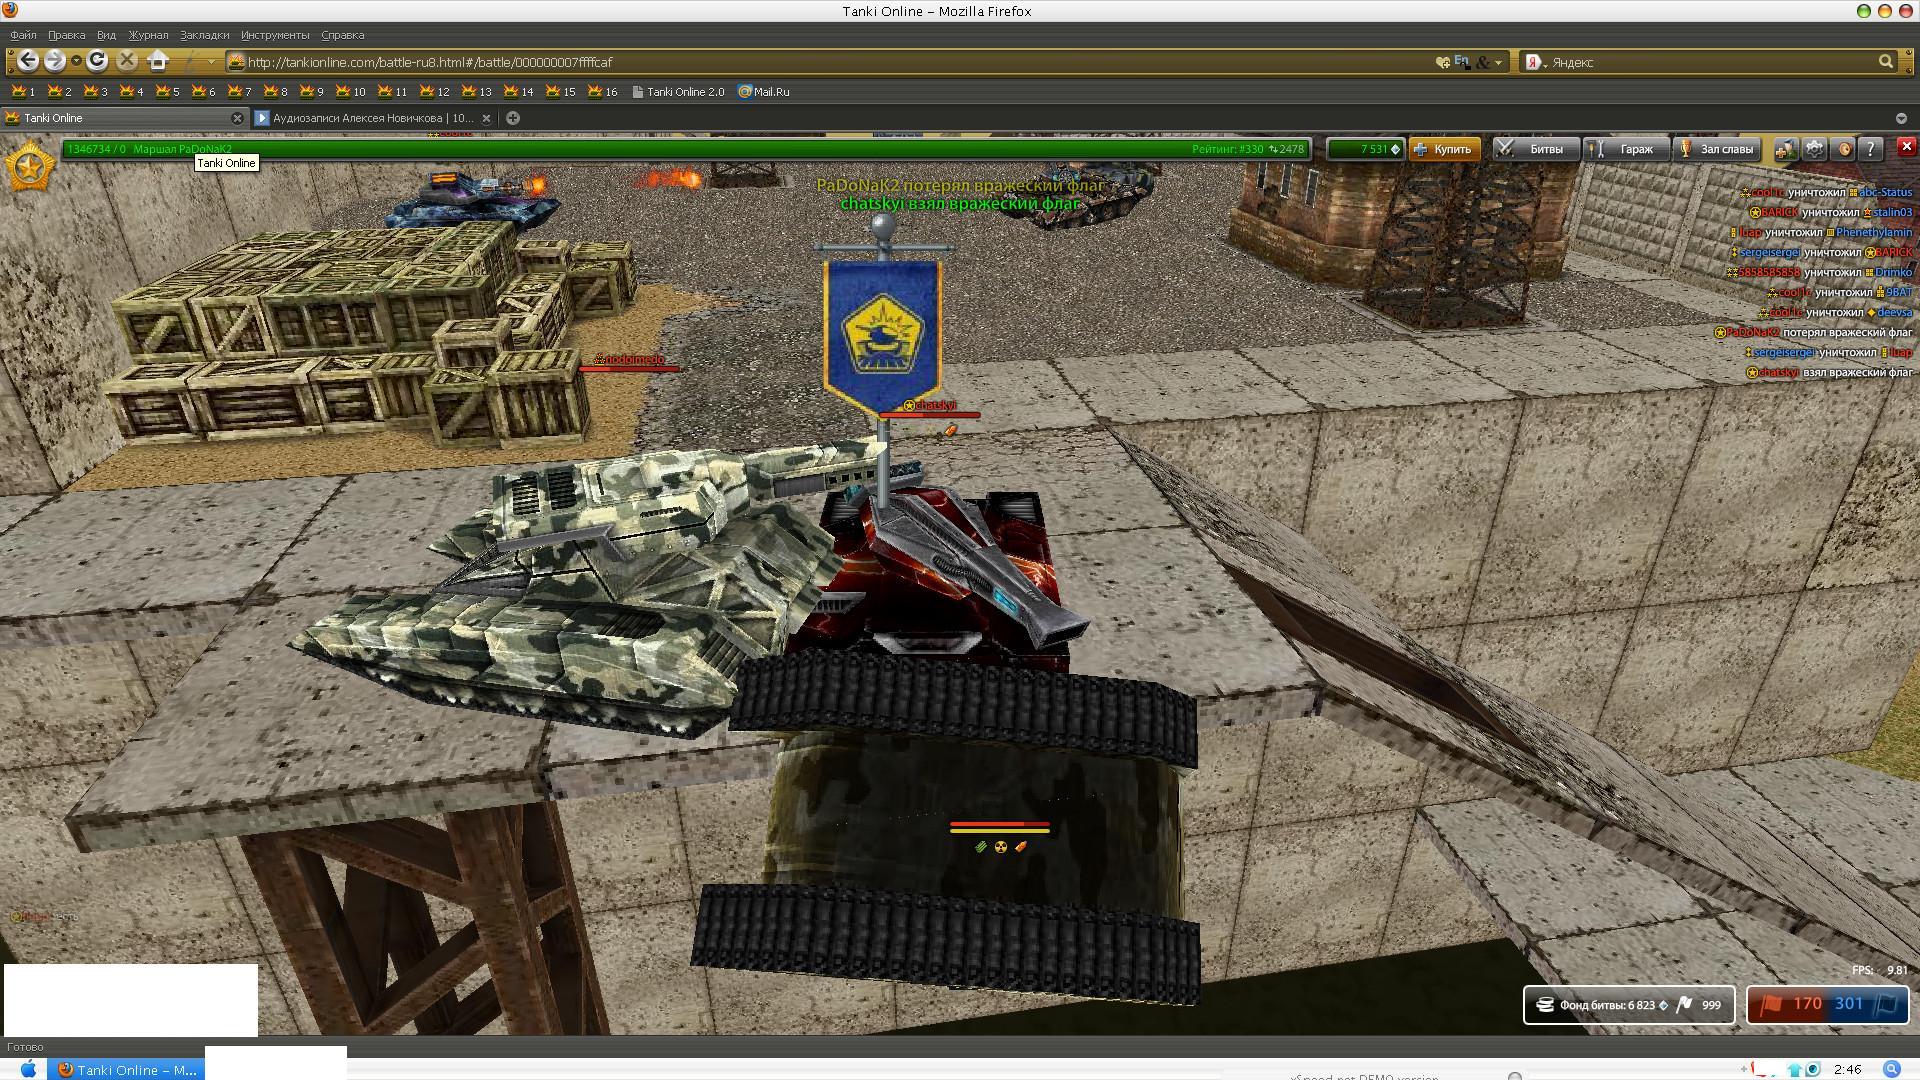Toggle the sound icon in the game toolbar

point(1843,149)
